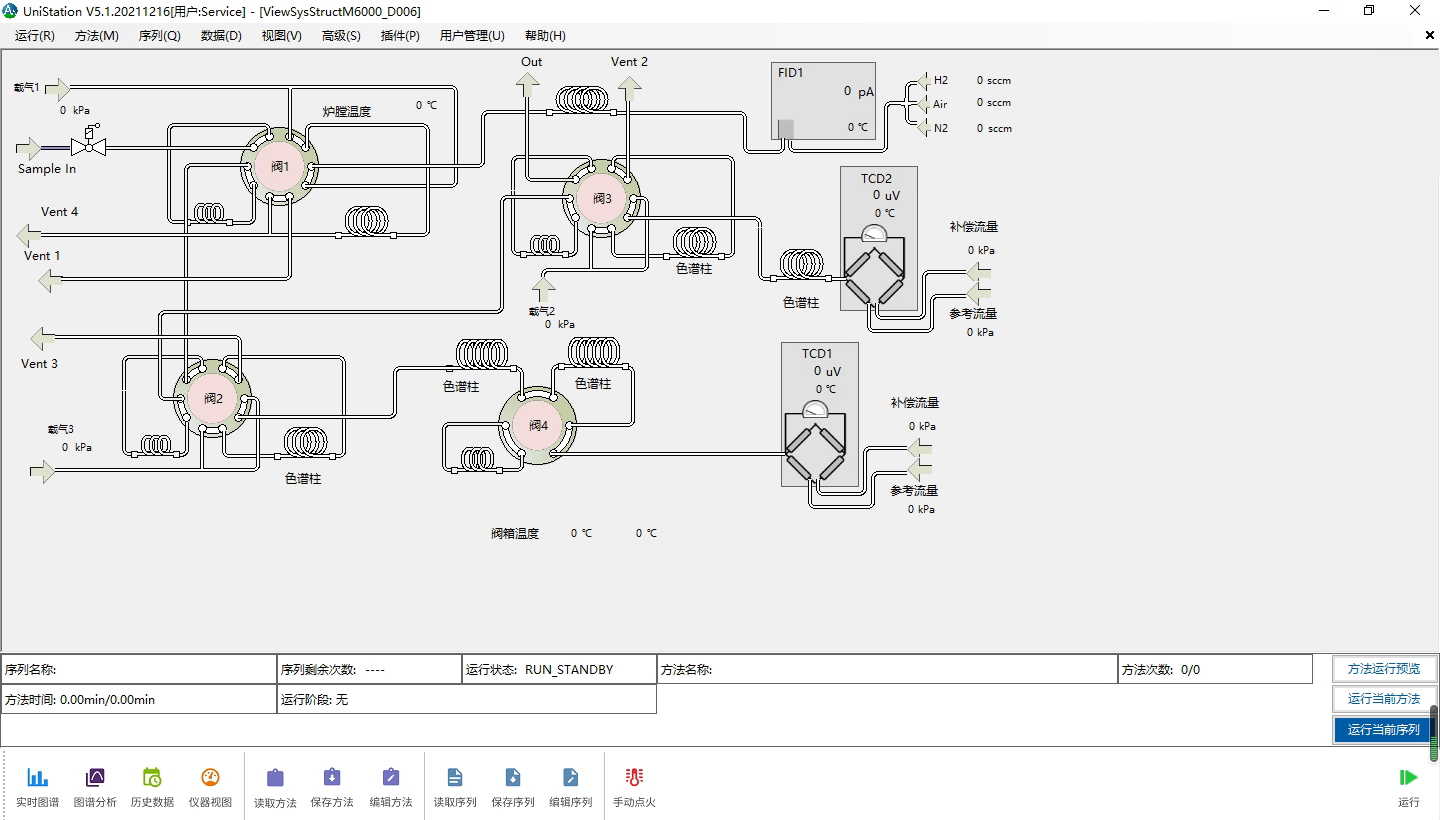
Task: Click the Vent 3 outlet arrow
Action: tap(43, 338)
